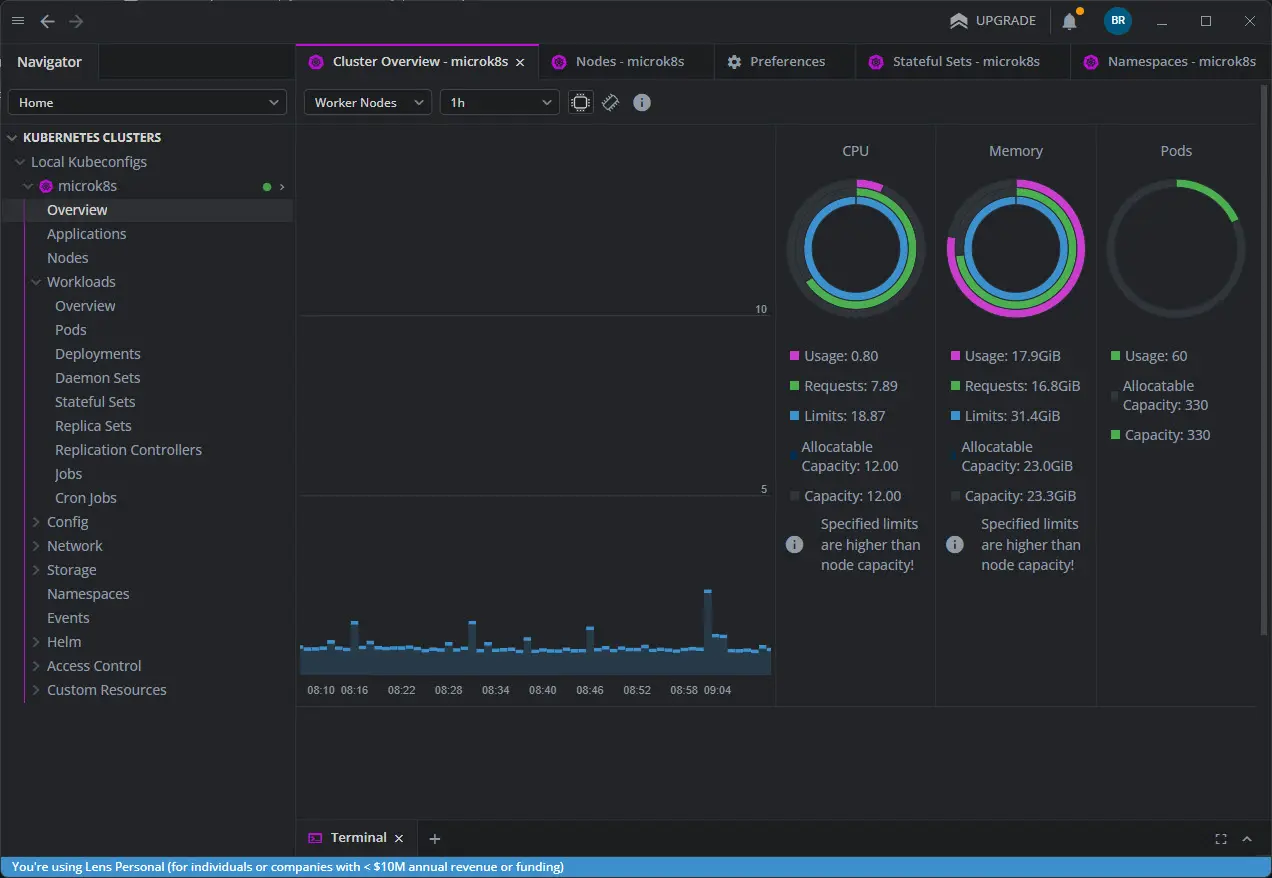
Task: Close the Cluster Overview tab
Action: [520, 62]
